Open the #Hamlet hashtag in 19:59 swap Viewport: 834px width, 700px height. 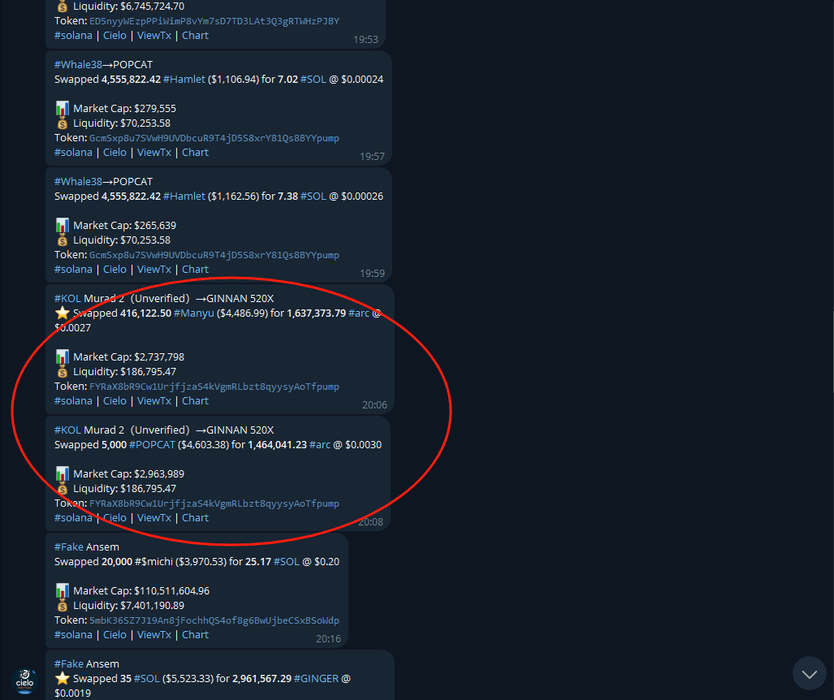click(x=184, y=196)
